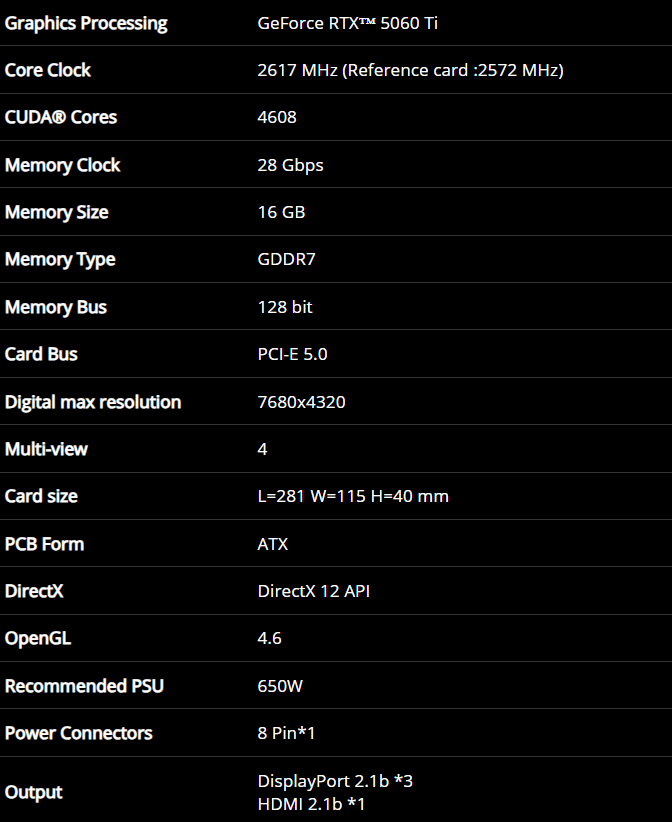Click the 7680x4320 resolution value

point(302,402)
